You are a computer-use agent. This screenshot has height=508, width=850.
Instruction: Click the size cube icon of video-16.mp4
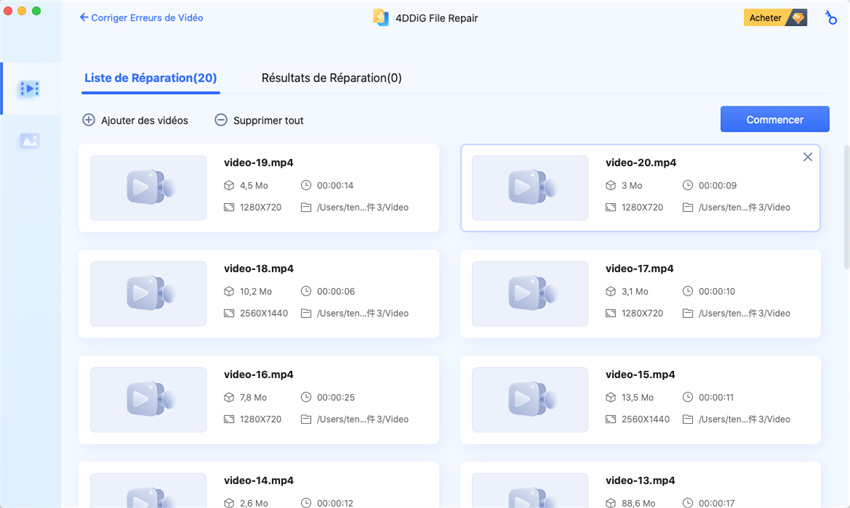[x=229, y=397]
